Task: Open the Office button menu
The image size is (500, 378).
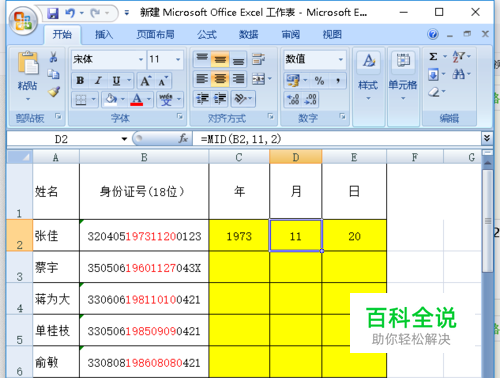Action: pyautogui.click(x=23, y=21)
